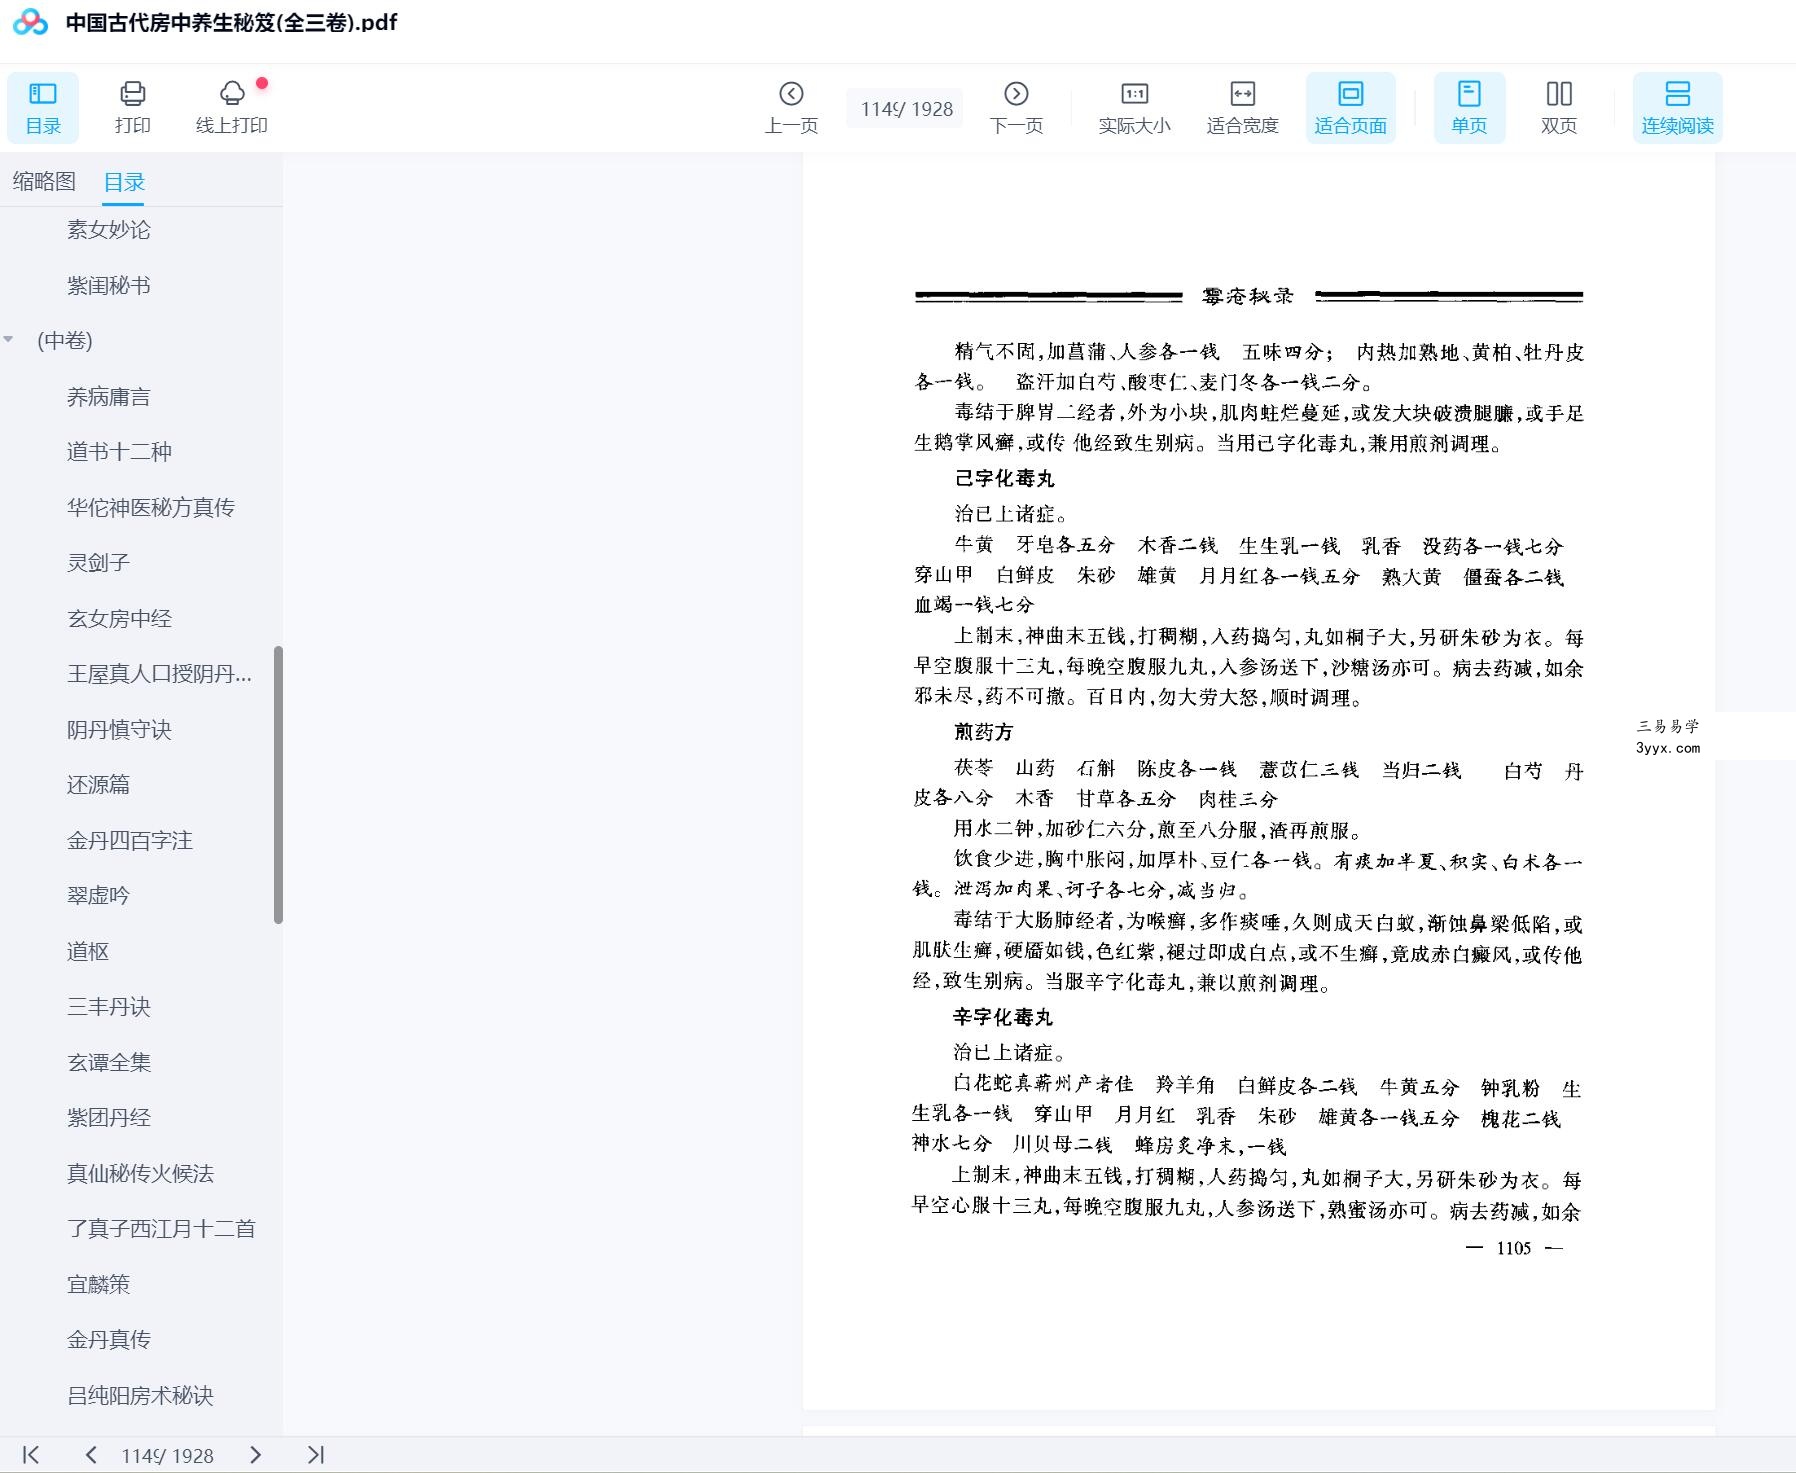Open outline entry 灵剑子
This screenshot has height=1473, width=1796.
coord(98,562)
